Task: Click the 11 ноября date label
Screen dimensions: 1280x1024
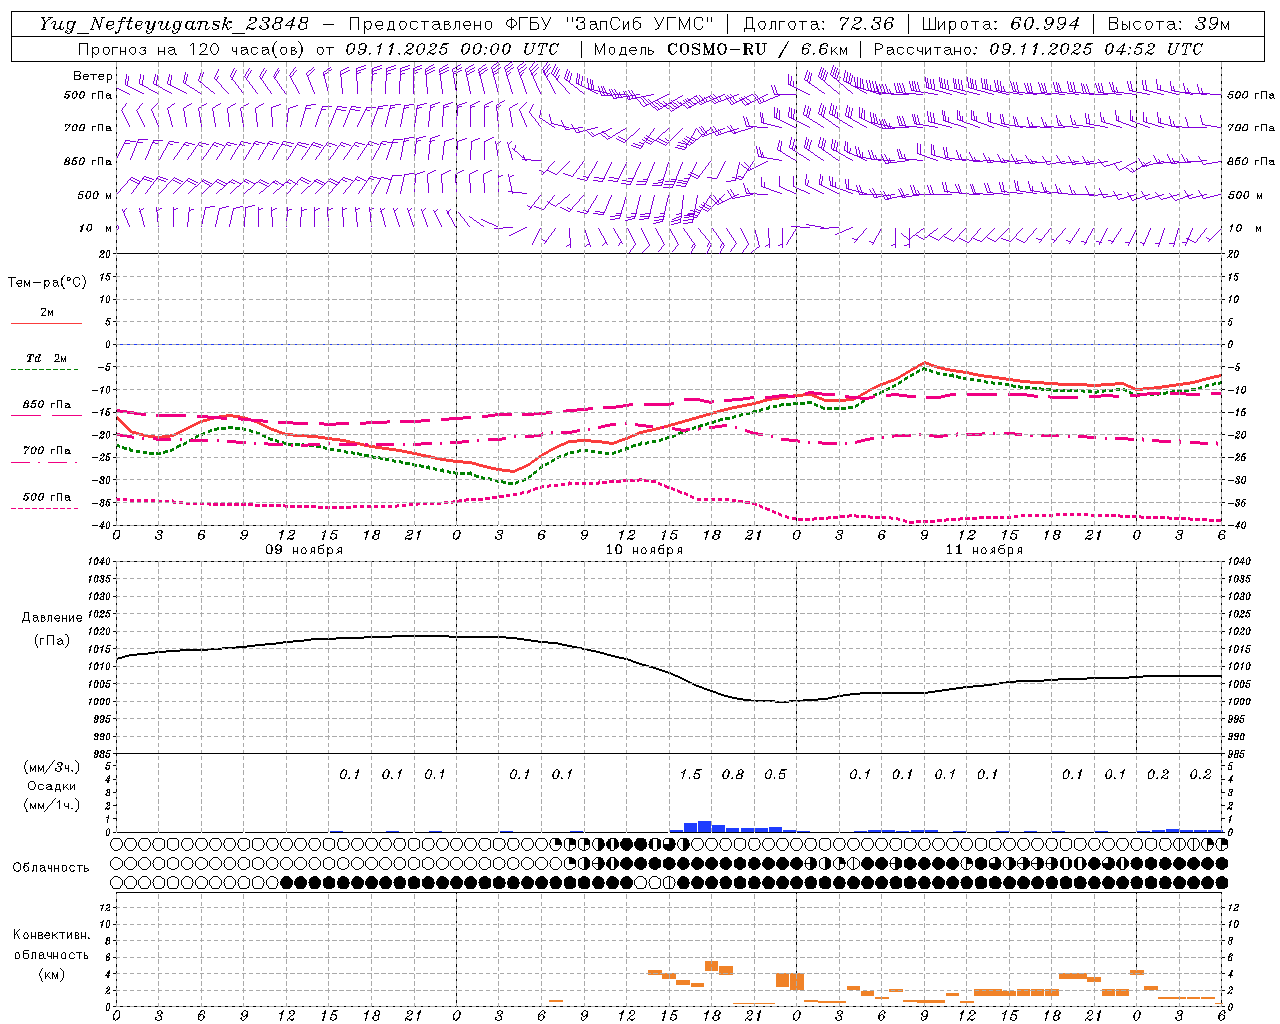Action: (984, 550)
